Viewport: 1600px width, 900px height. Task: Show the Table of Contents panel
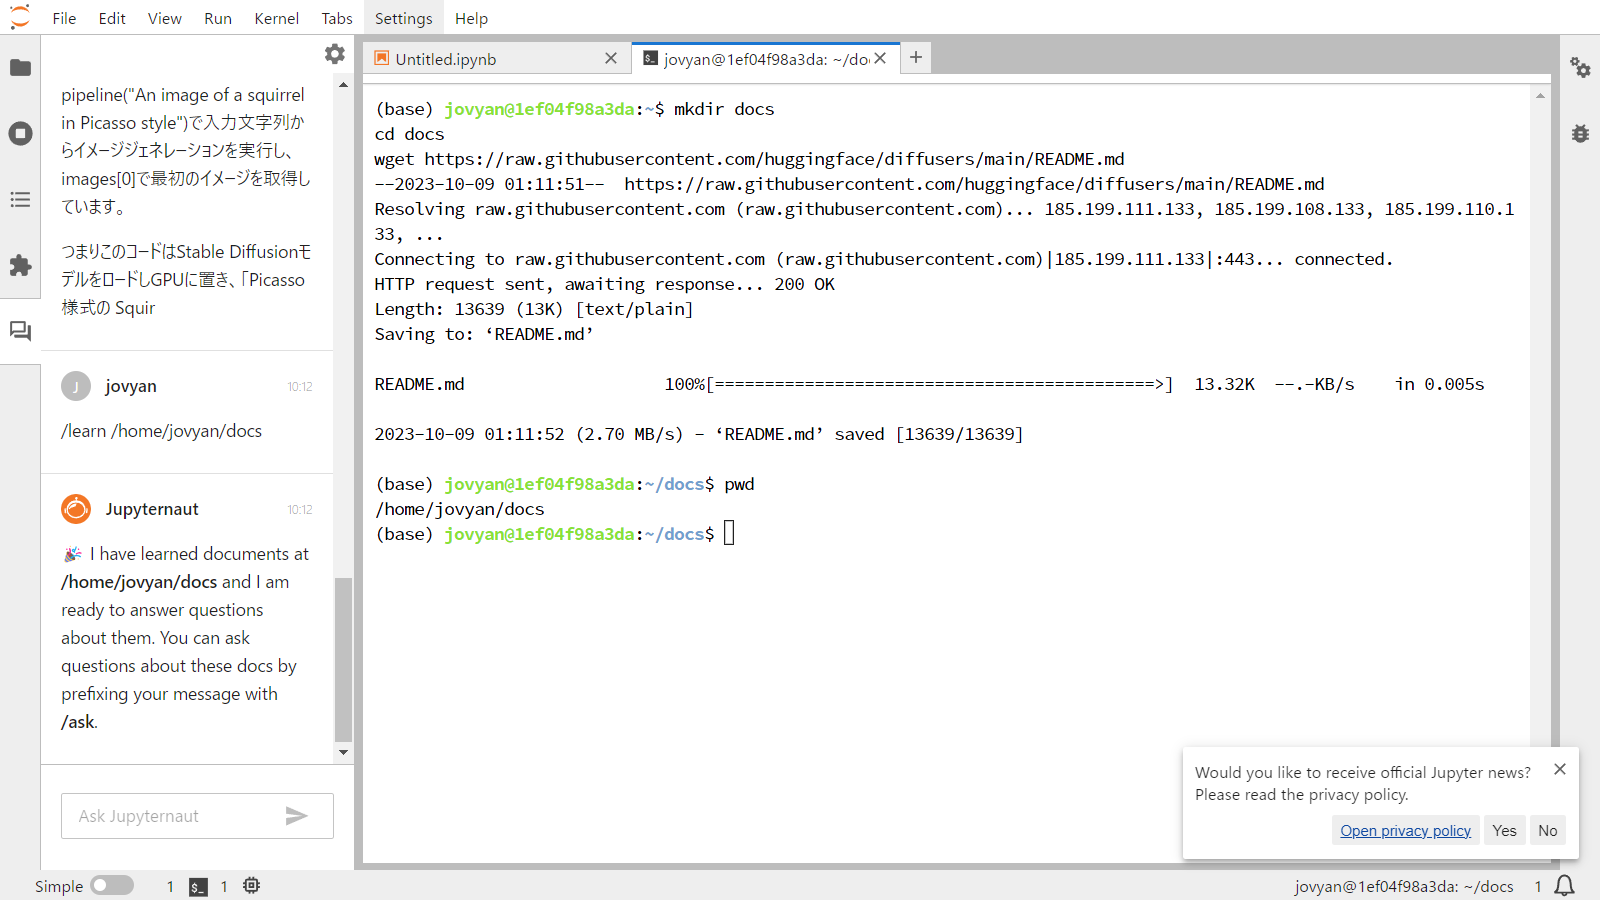20,200
